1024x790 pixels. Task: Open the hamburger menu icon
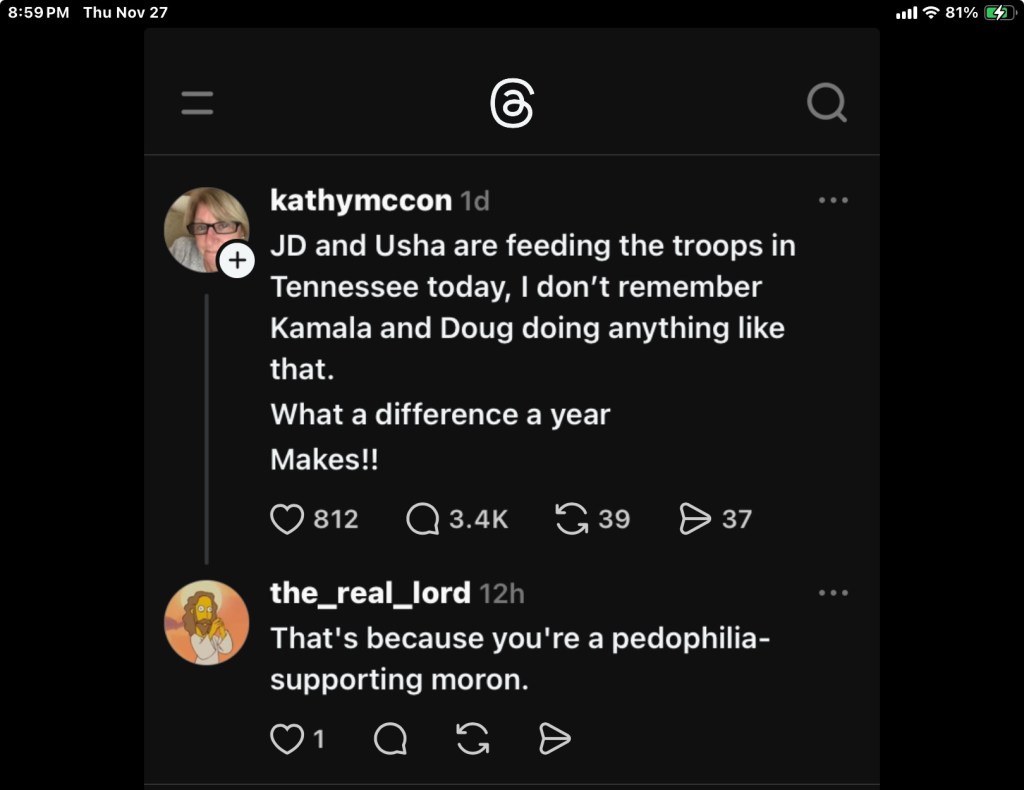click(x=197, y=103)
